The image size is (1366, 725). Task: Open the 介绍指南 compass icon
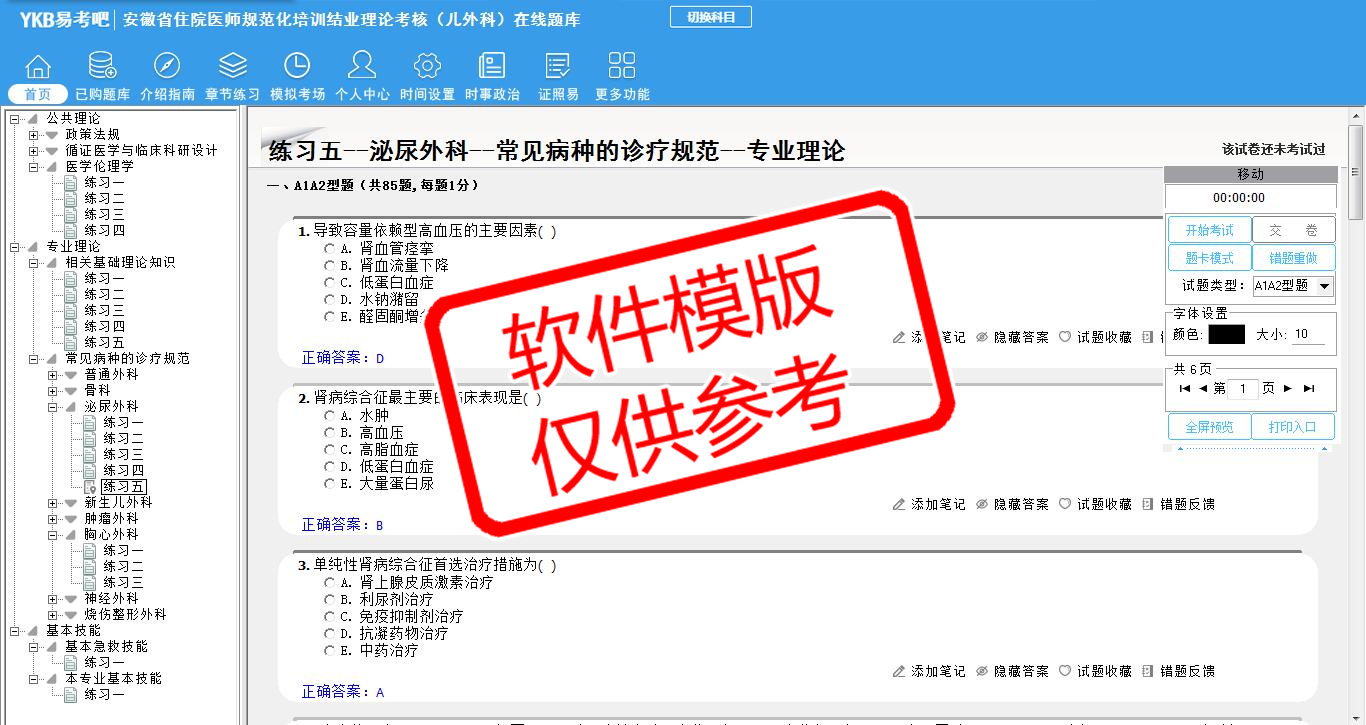pyautogui.click(x=167, y=67)
